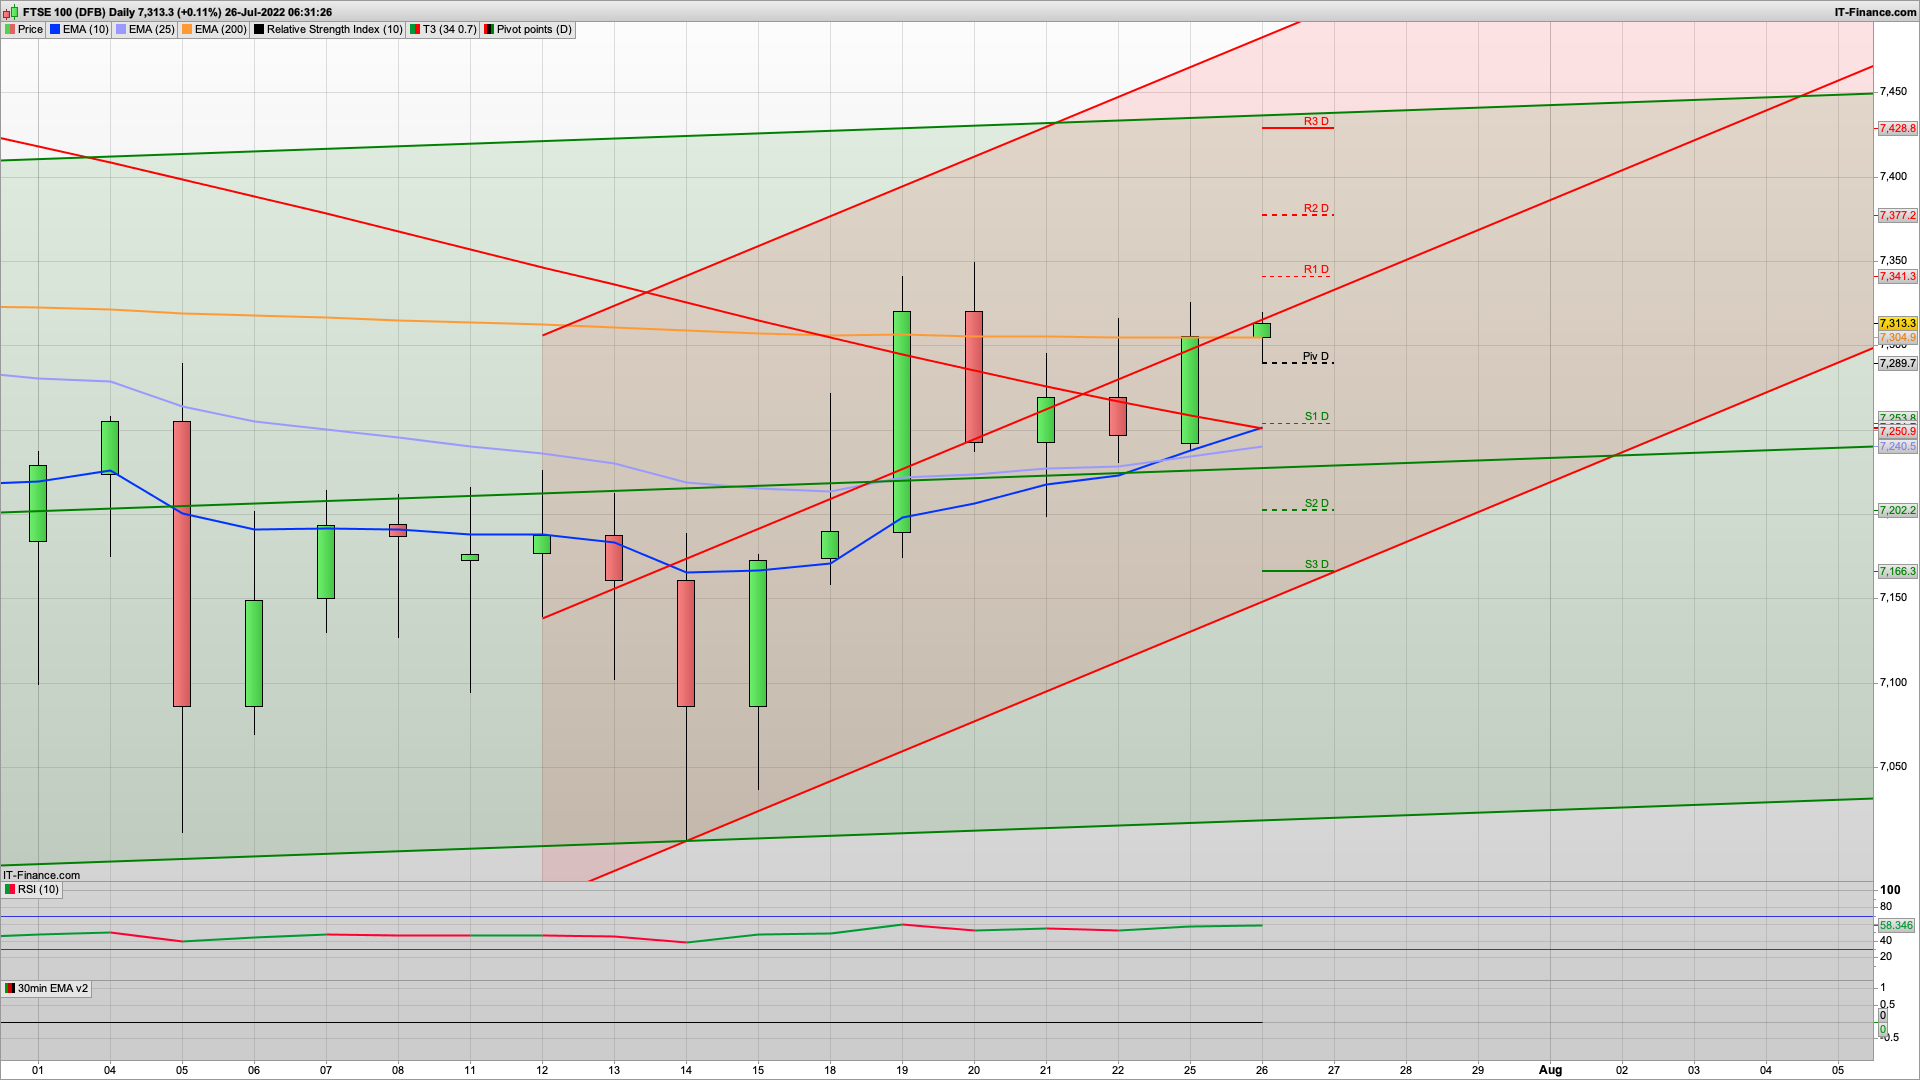Click the R3 D pivot label
Viewport: 1920px width, 1080px height.
[x=1316, y=121]
